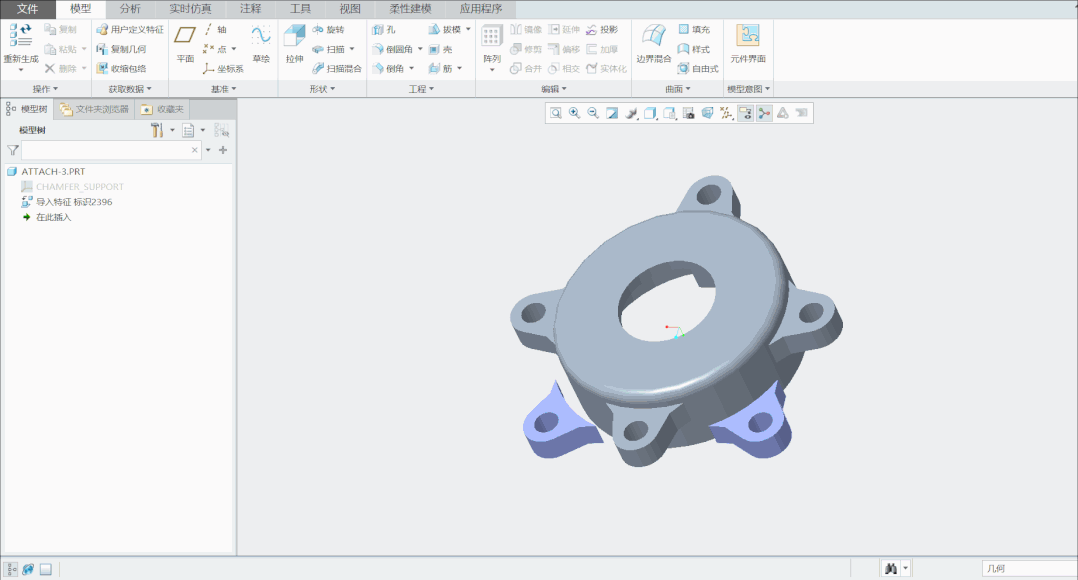The image size is (1078, 580).
Task: Expand the 基准 group dropdown
Action: 223,89
